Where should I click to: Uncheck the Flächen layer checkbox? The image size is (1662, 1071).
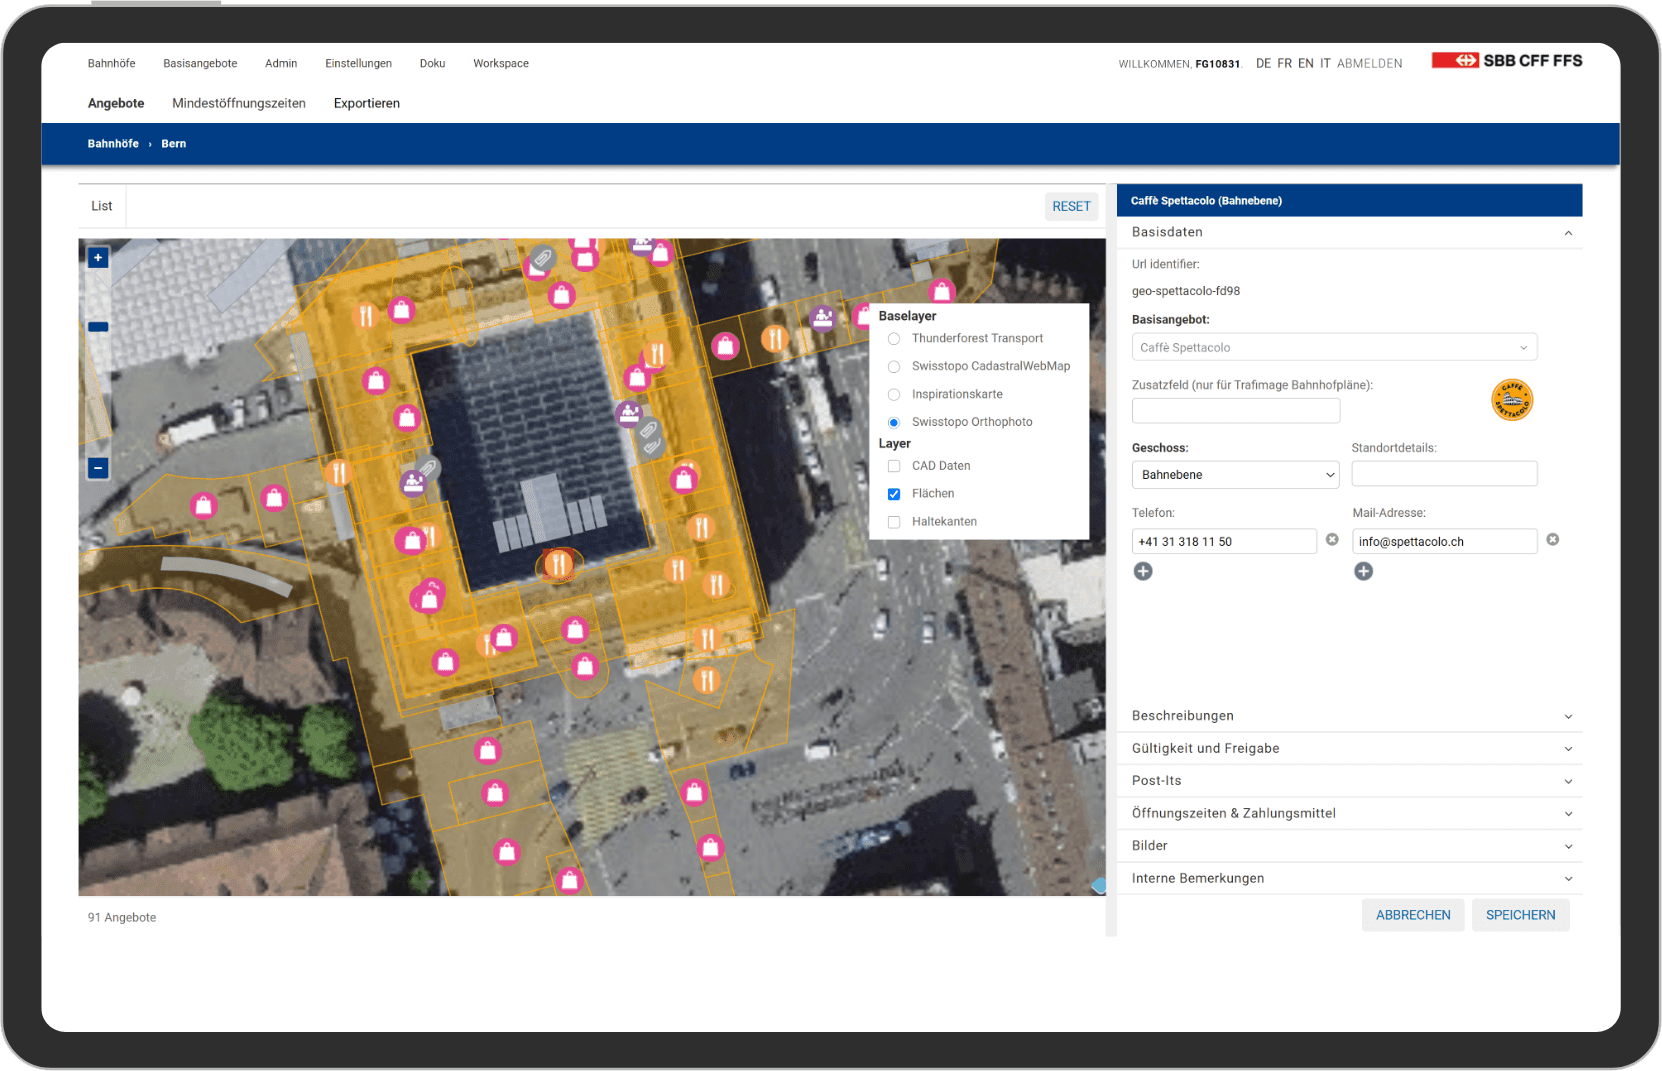[x=894, y=494]
